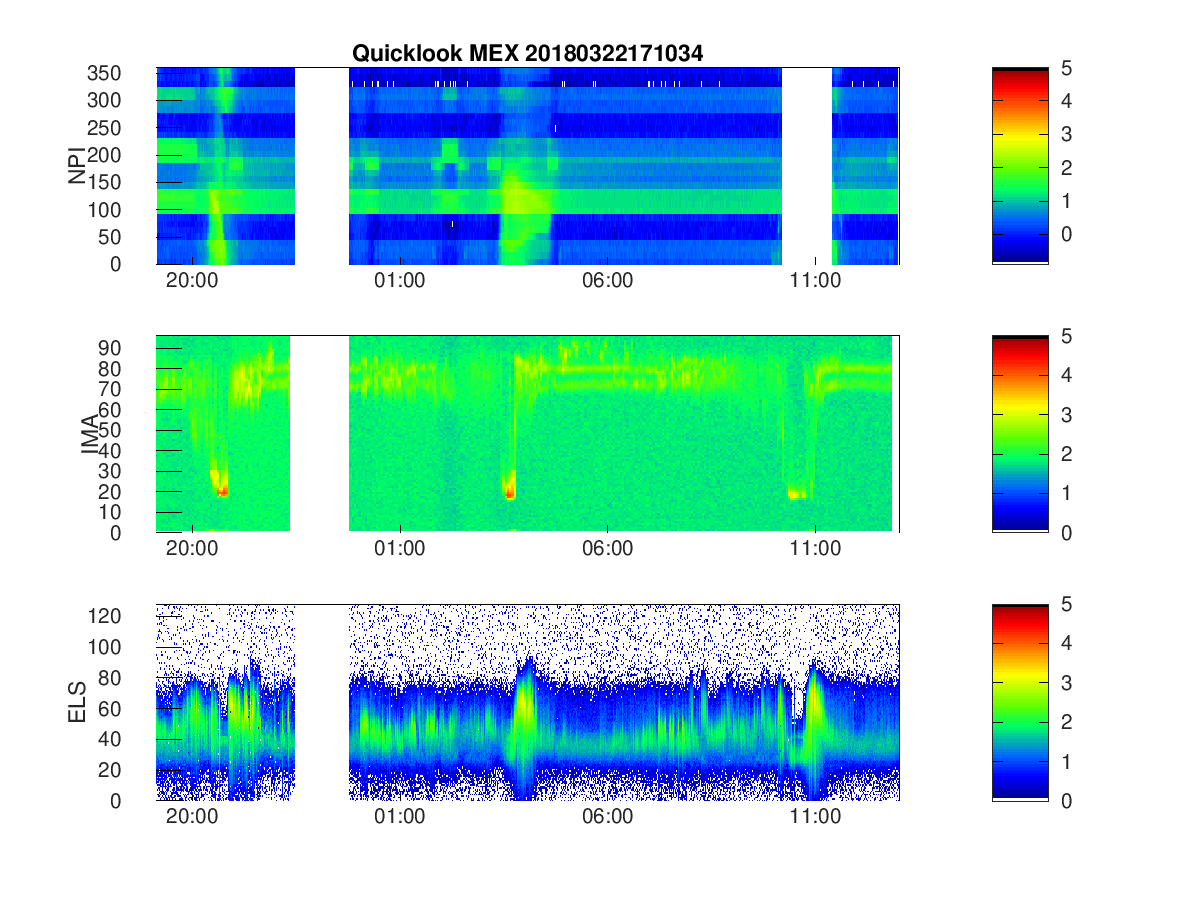Click '06:00' time label under IMA panel
1200x900 pixels.
tap(608, 550)
